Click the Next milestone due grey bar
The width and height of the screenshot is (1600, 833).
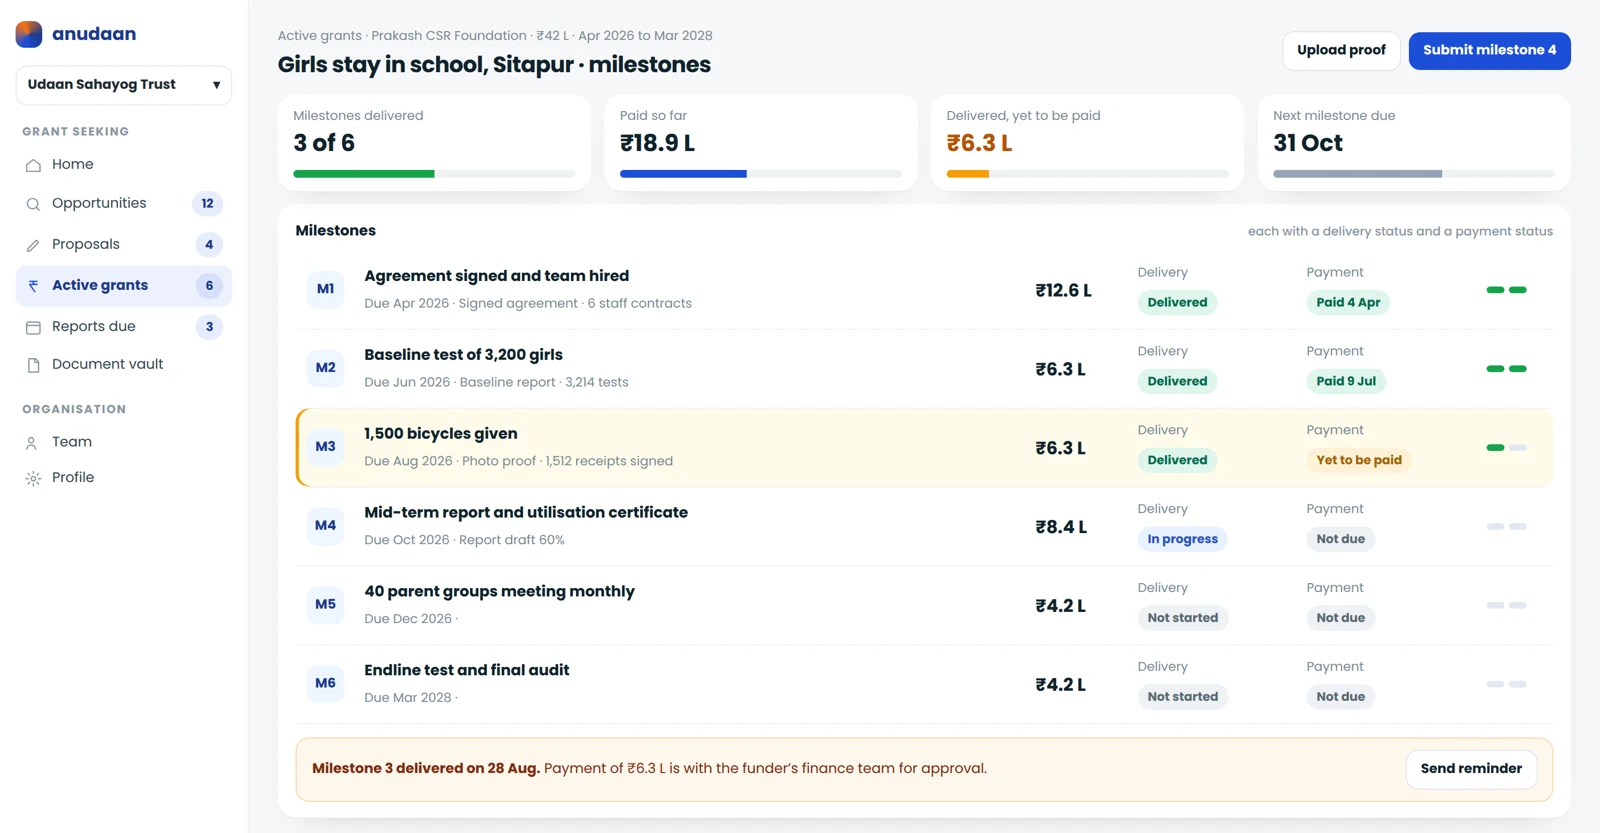click(1357, 174)
